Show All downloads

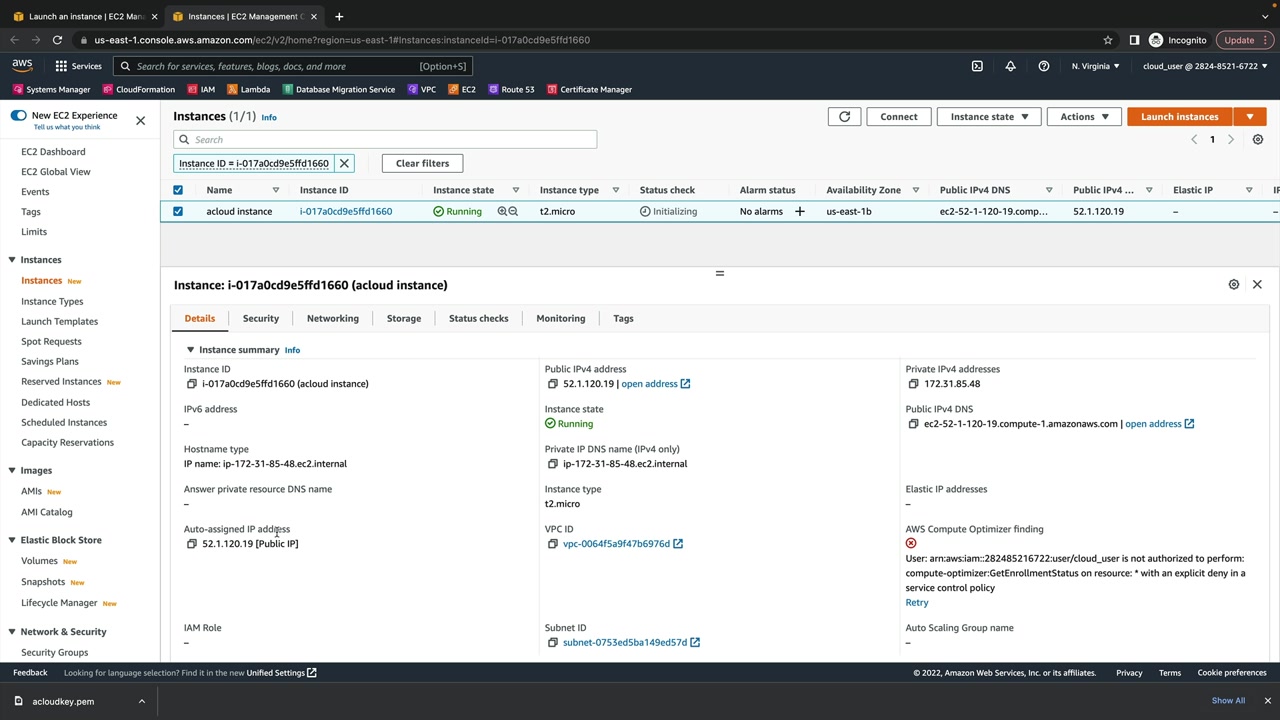(1228, 701)
